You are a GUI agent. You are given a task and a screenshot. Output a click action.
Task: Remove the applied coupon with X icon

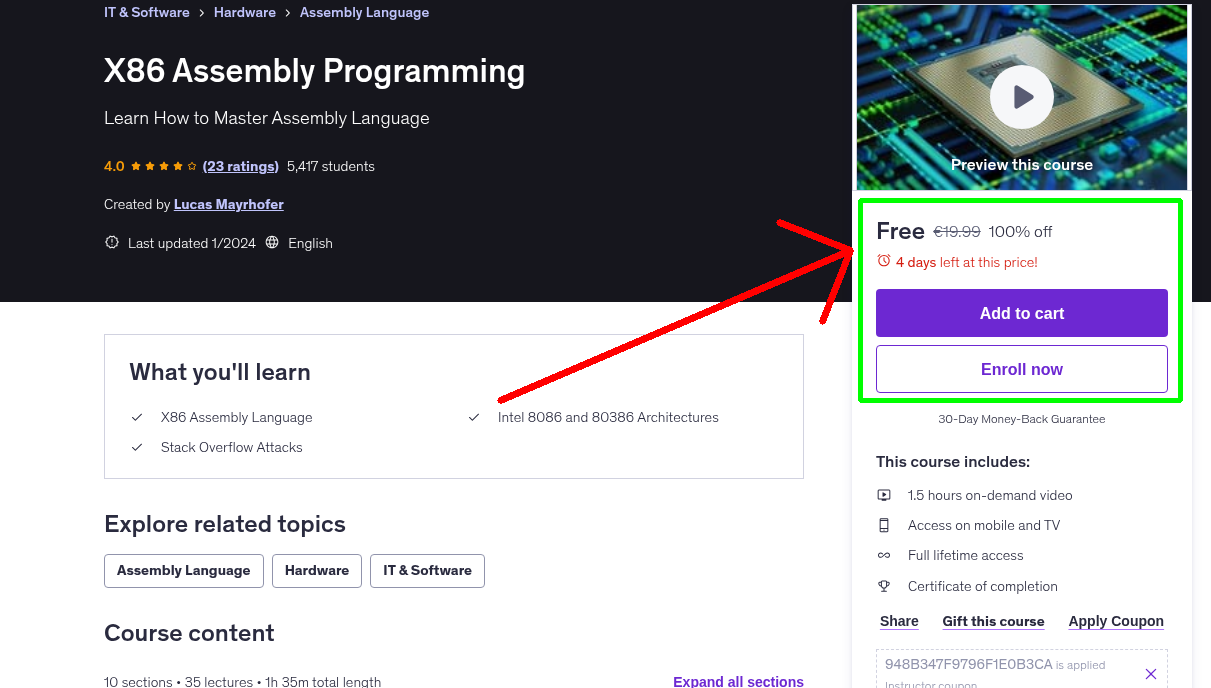pos(1150,674)
